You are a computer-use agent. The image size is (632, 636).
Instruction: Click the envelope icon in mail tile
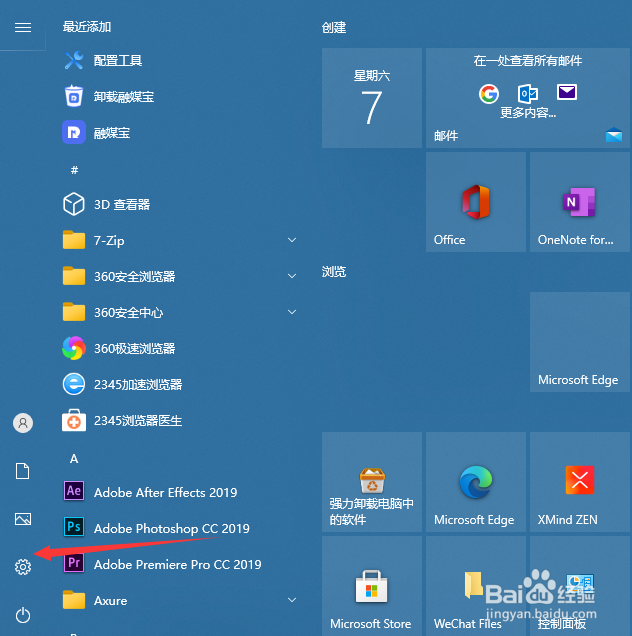(567, 92)
